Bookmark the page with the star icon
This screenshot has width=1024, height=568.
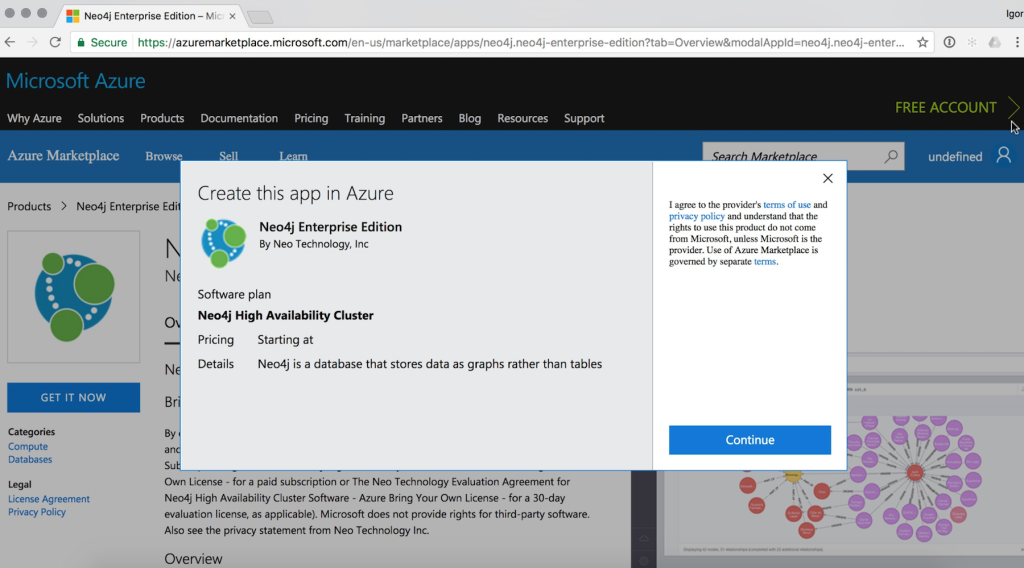pos(922,42)
